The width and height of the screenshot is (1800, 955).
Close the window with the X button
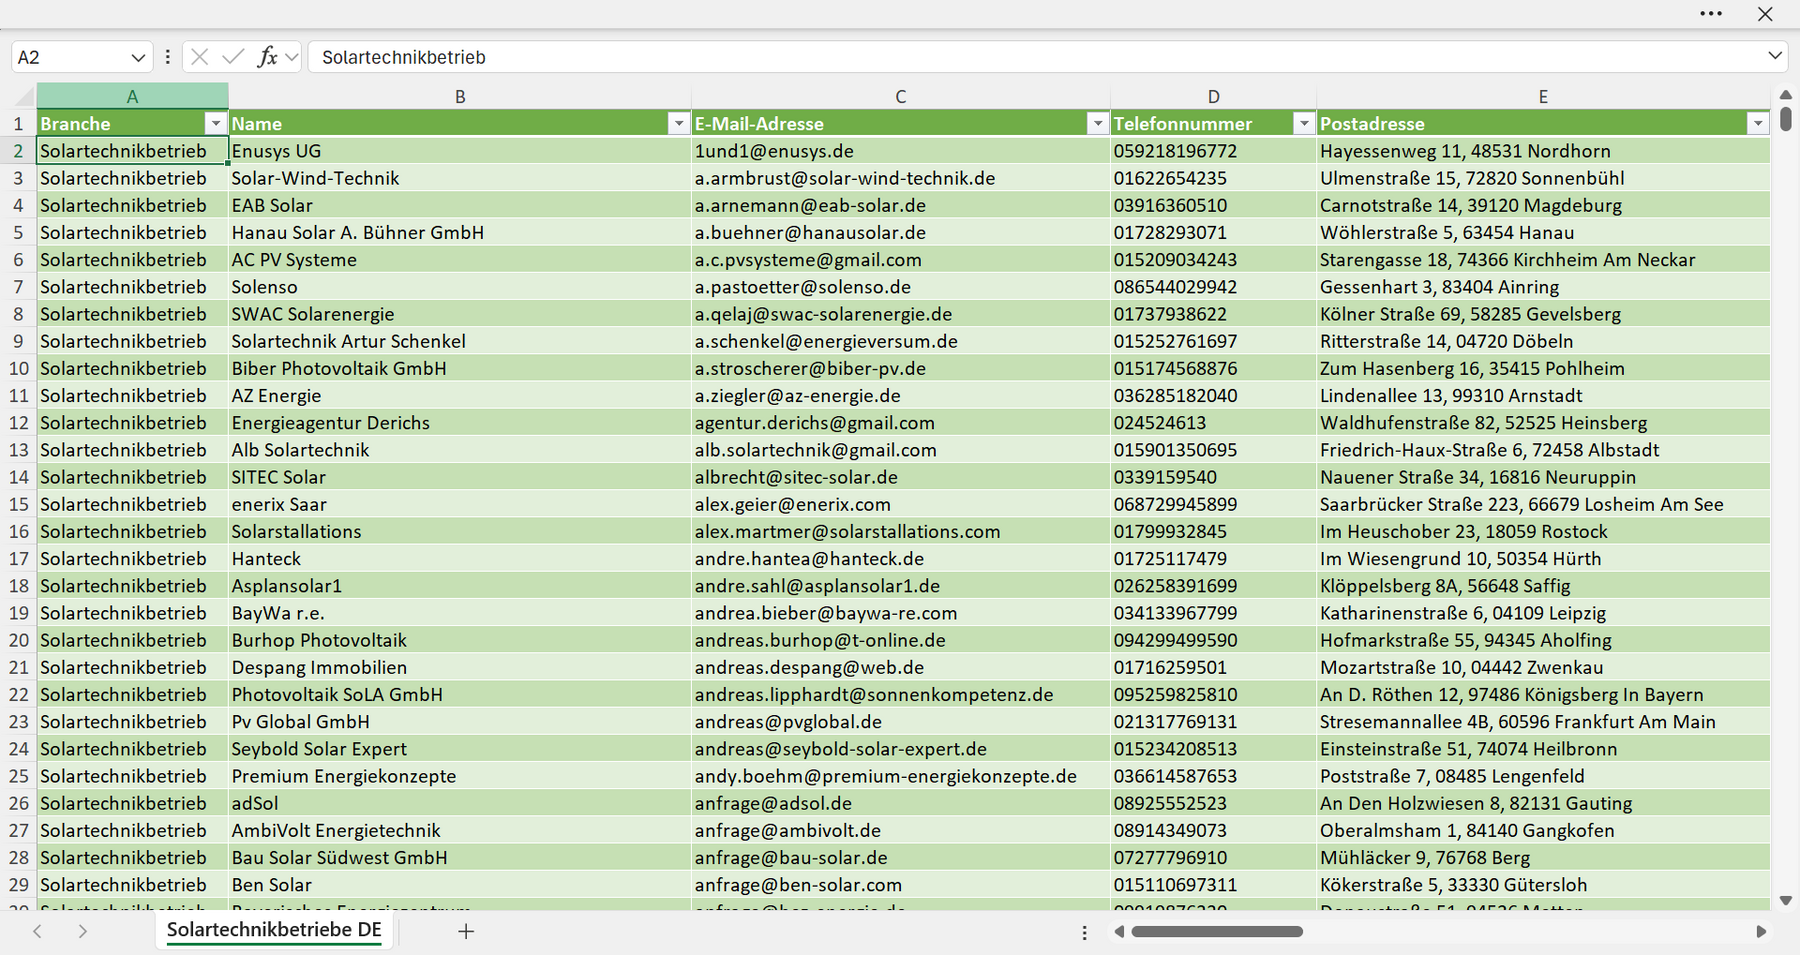(1765, 14)
